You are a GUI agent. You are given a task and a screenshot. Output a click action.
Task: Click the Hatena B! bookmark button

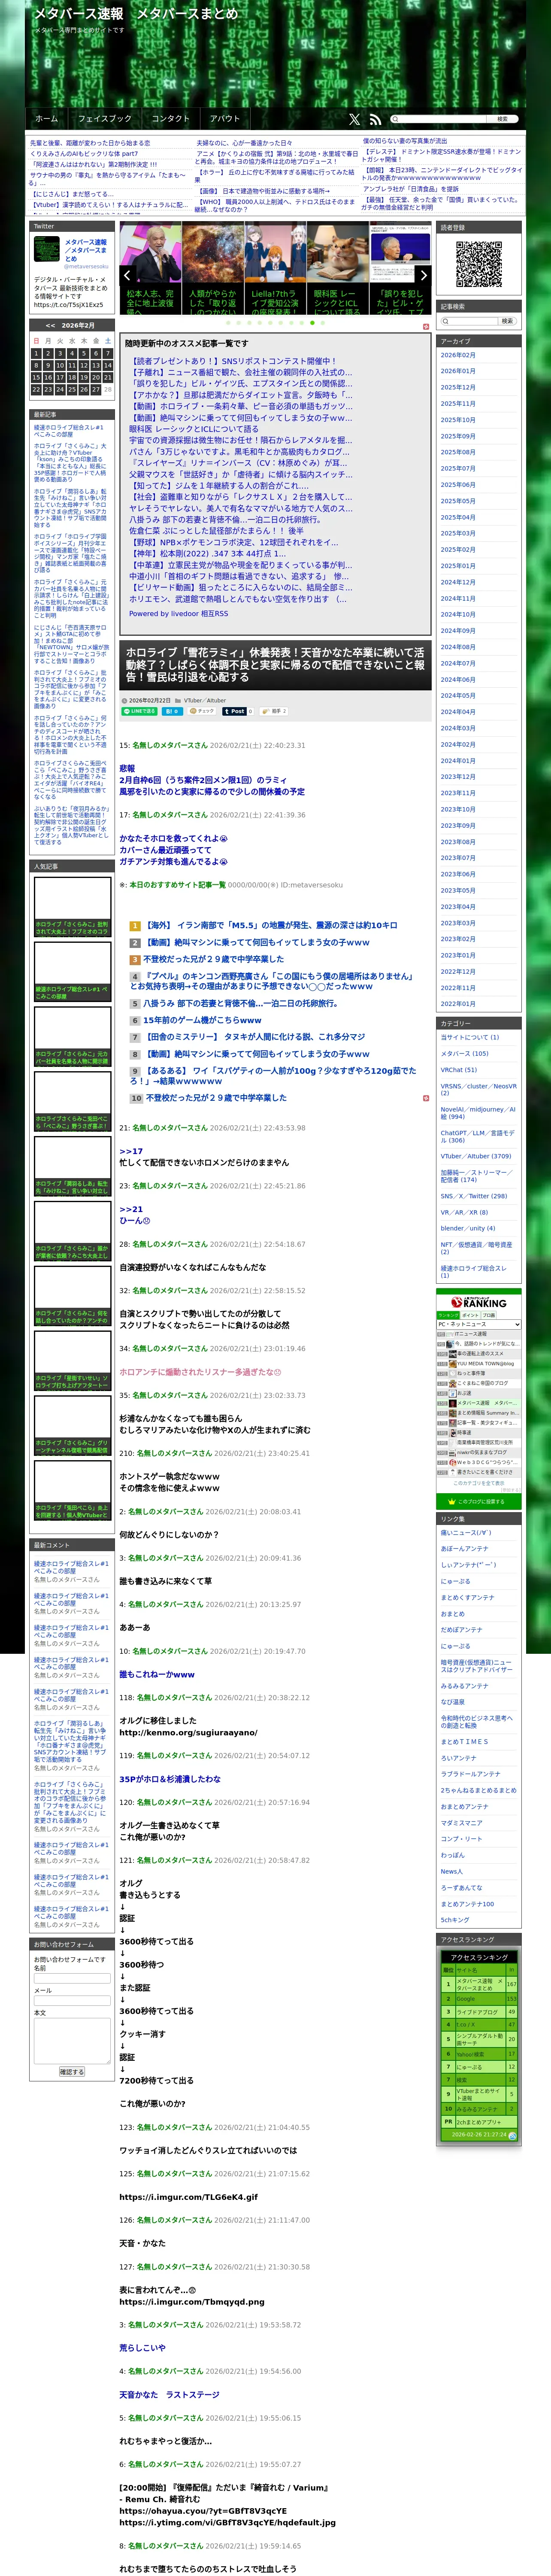172,711
